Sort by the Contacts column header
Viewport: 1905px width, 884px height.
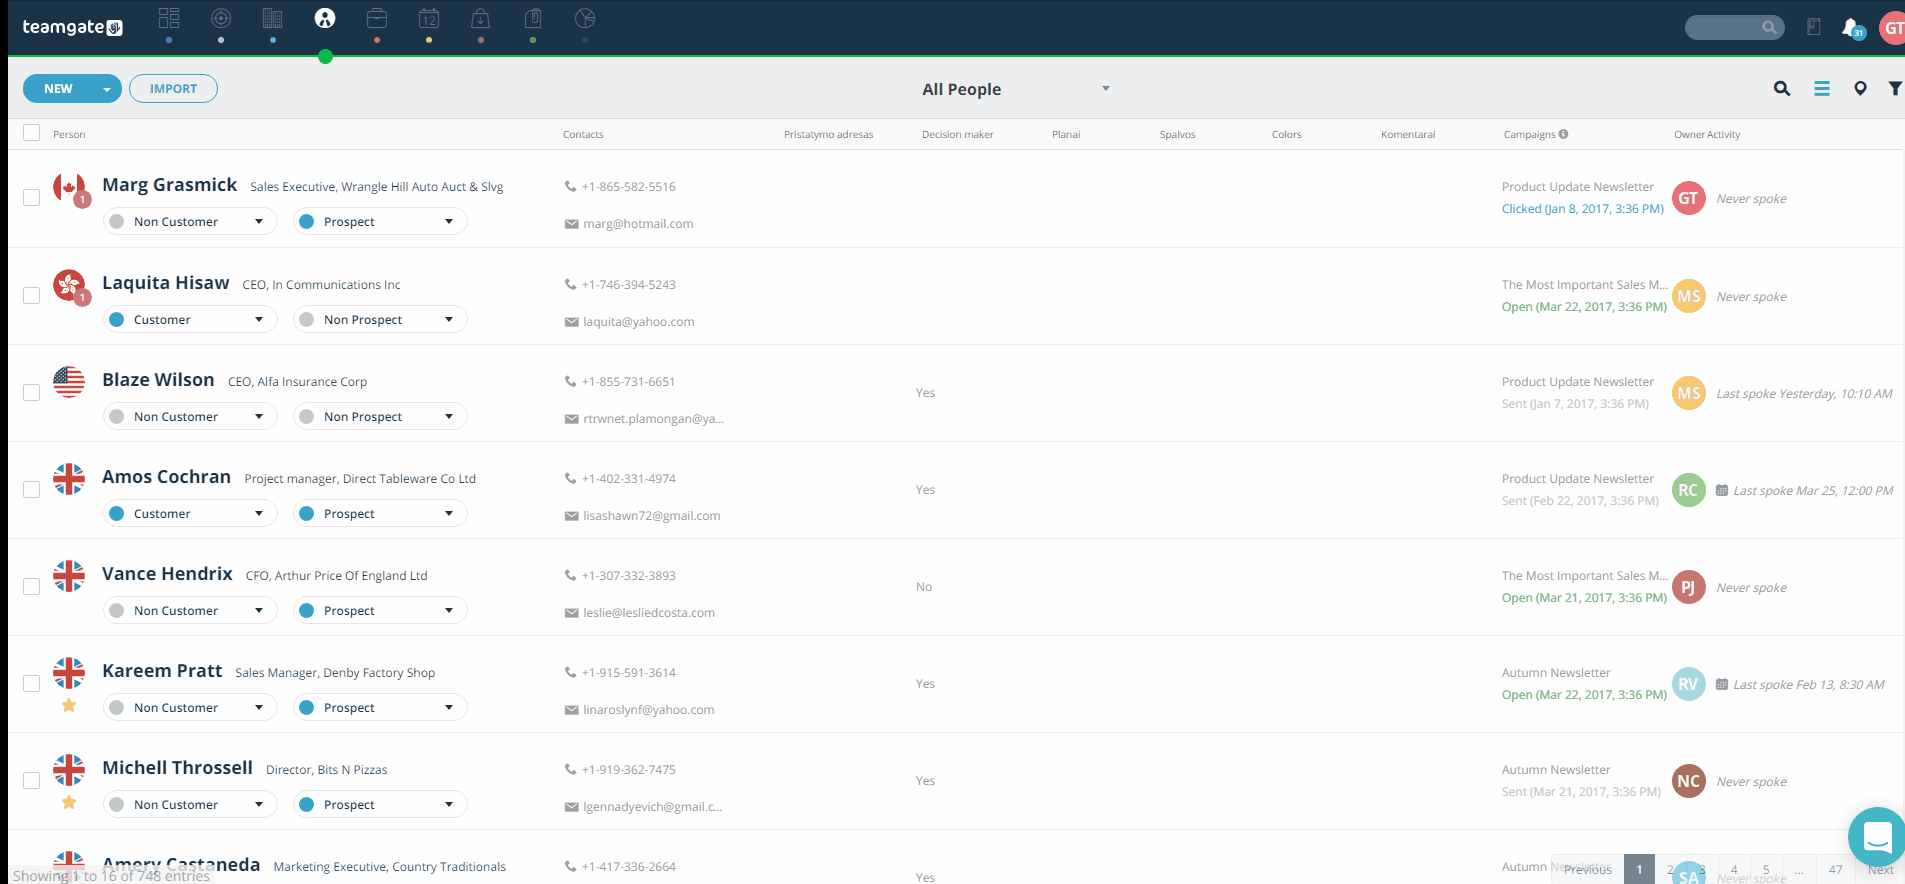(583, 134)
